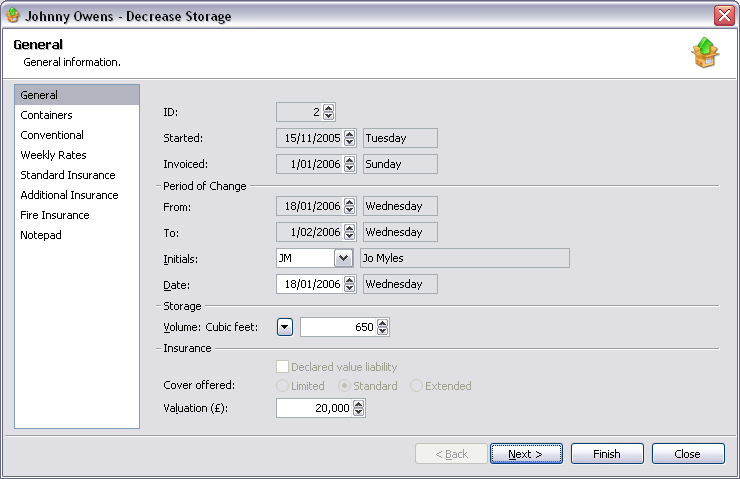Choose the Standard cover radio option
740x479 pixels.
345,386
